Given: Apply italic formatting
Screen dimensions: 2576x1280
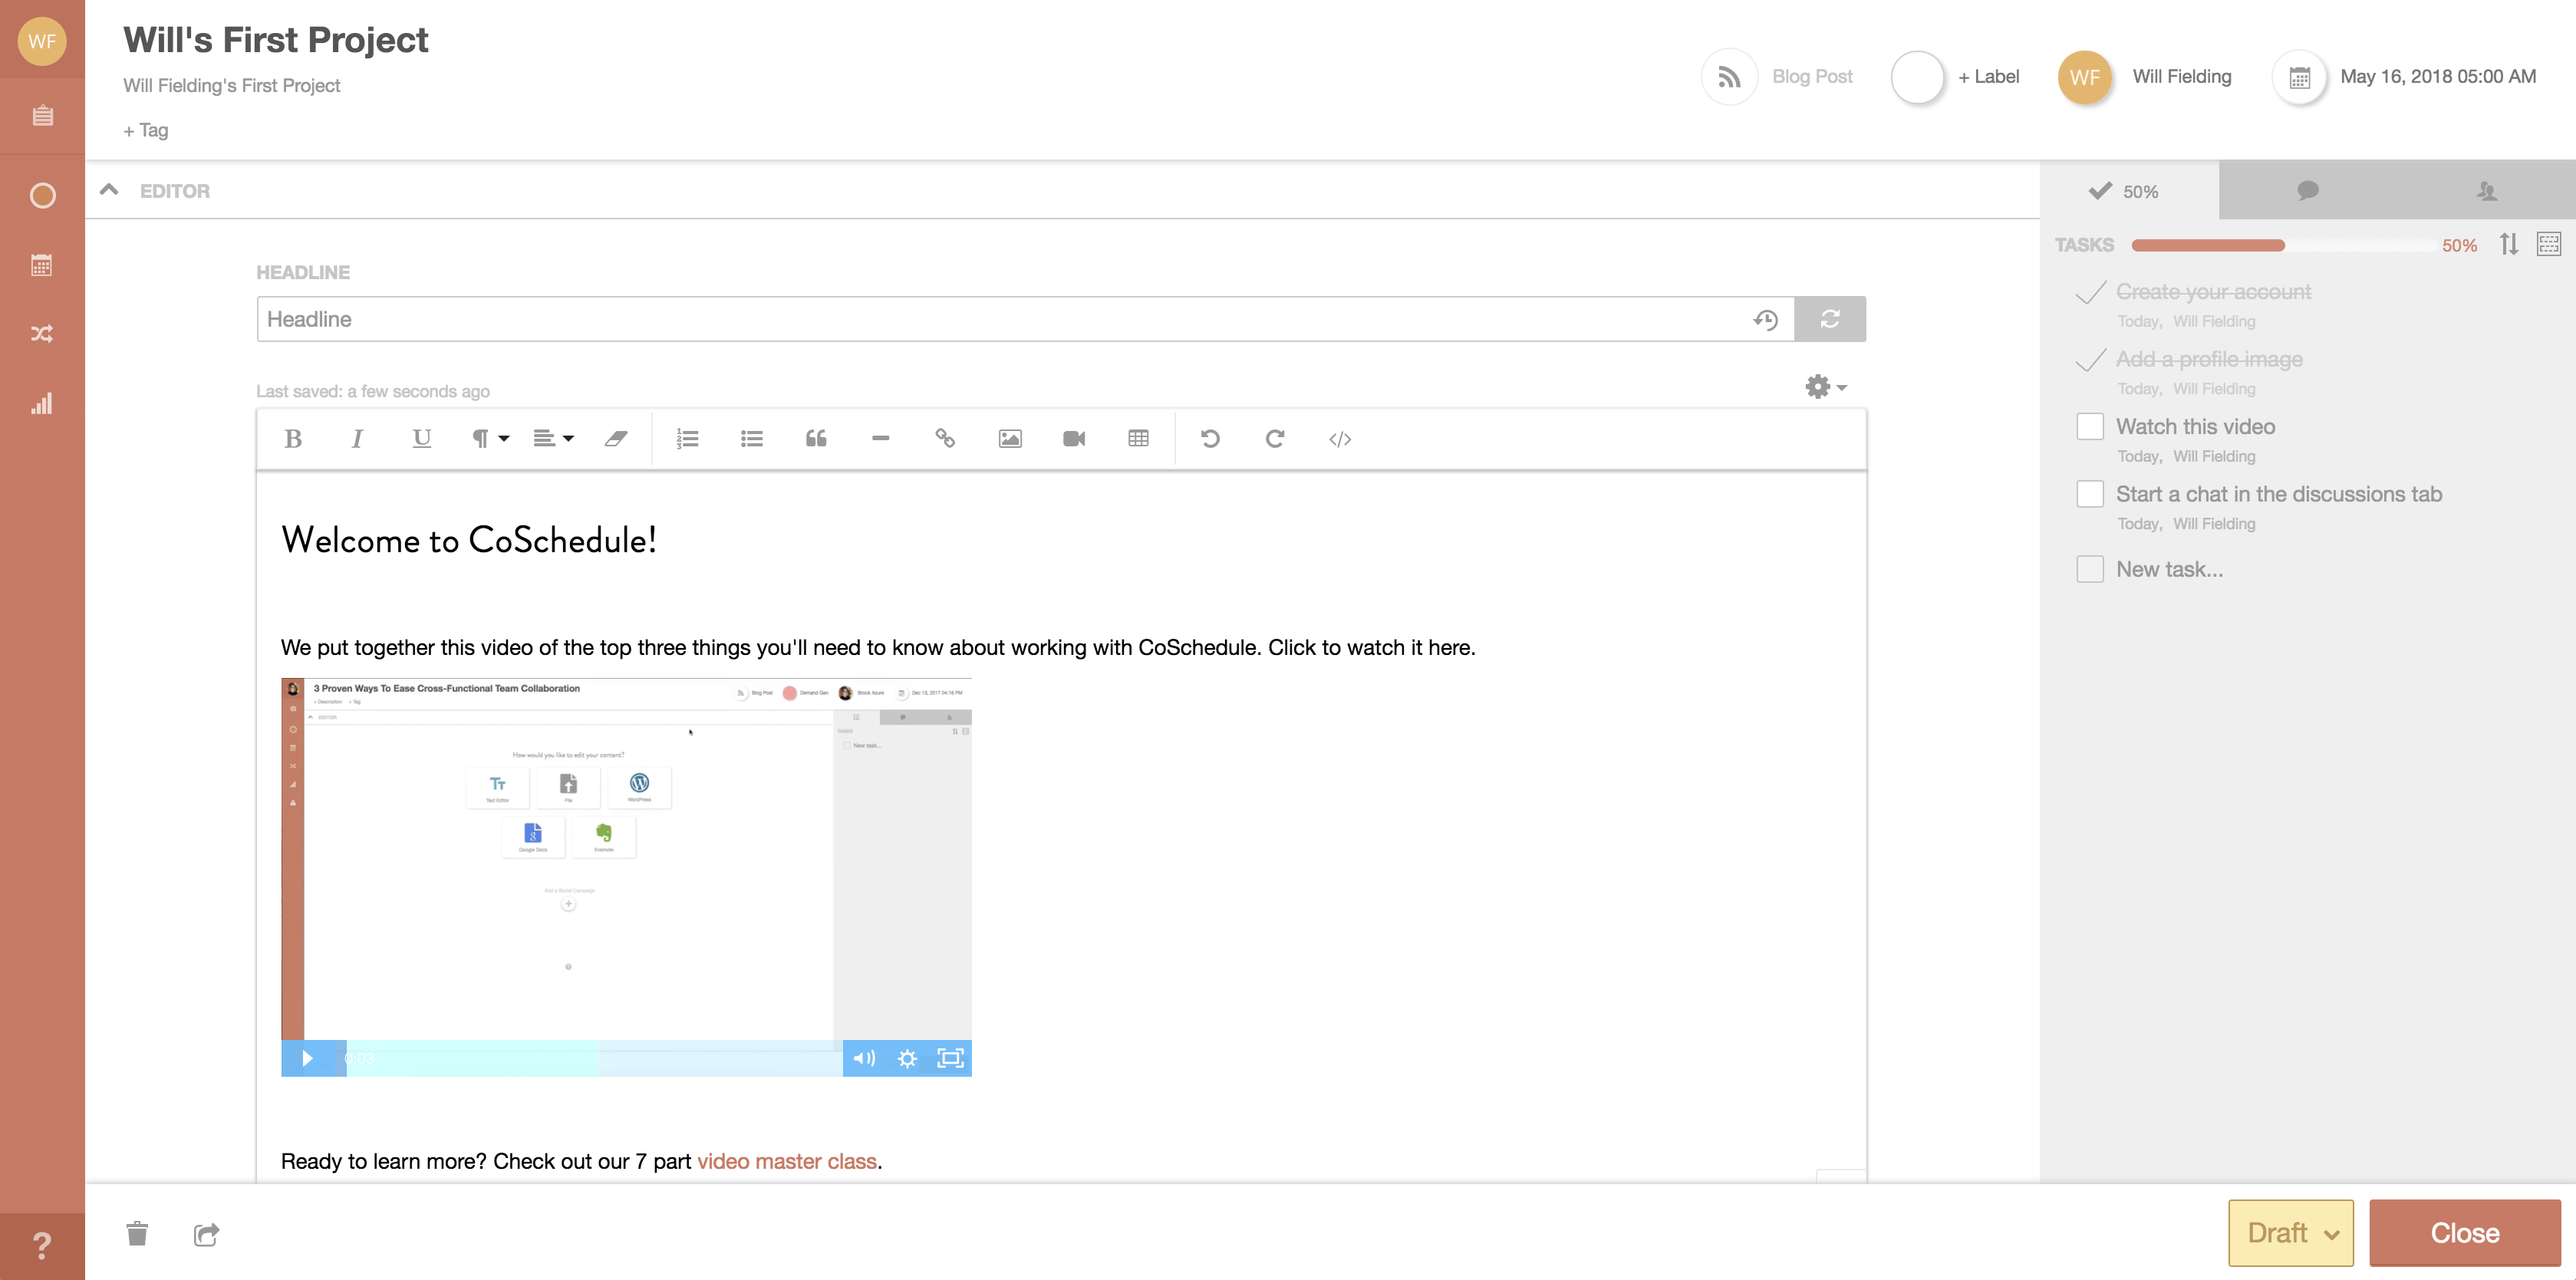Looking at the screenshot, I should [x=357, y=439].
